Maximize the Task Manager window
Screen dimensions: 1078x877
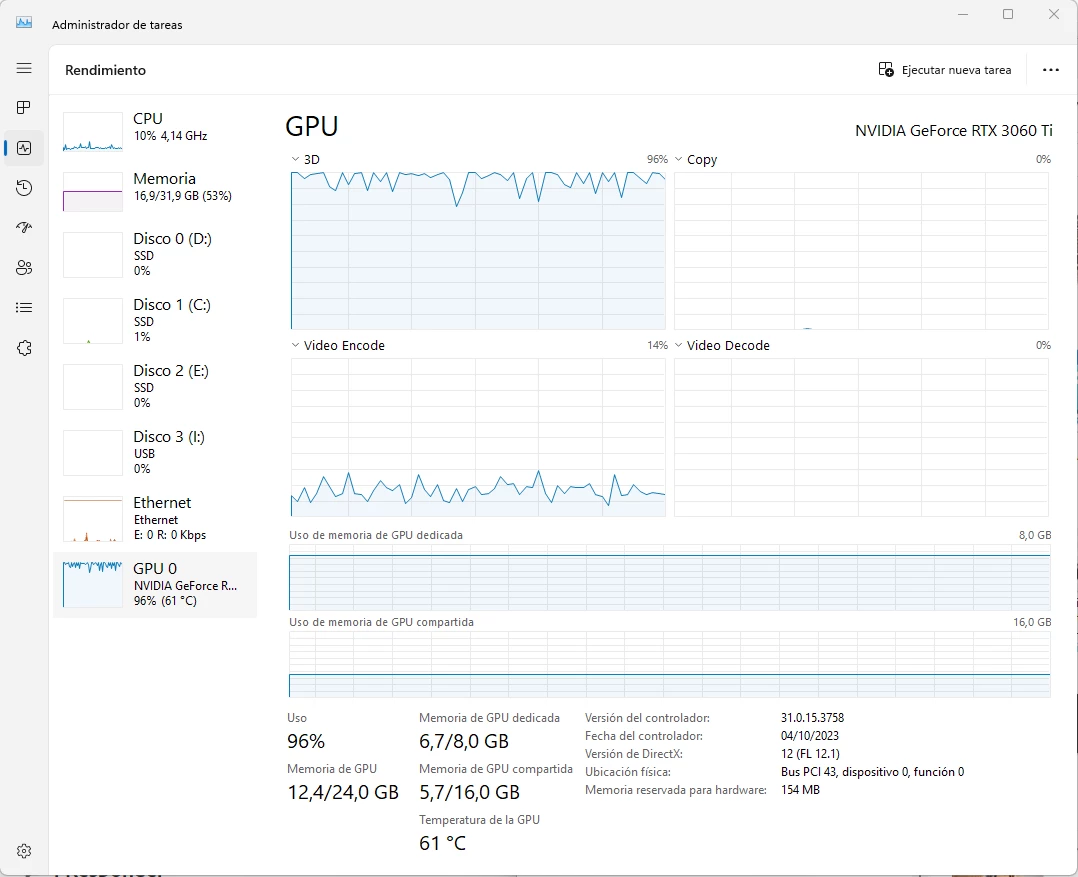1008,14
